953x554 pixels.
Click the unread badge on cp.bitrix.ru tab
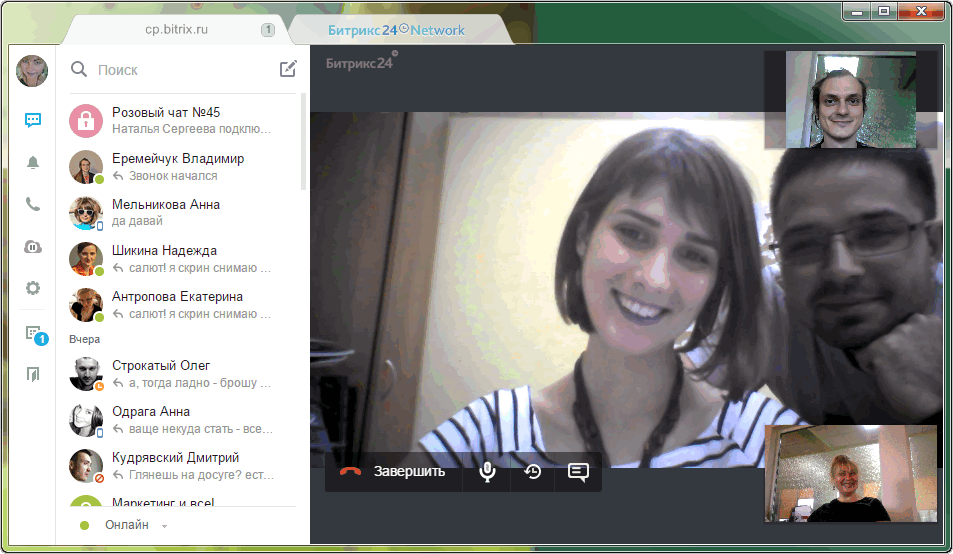268,29
